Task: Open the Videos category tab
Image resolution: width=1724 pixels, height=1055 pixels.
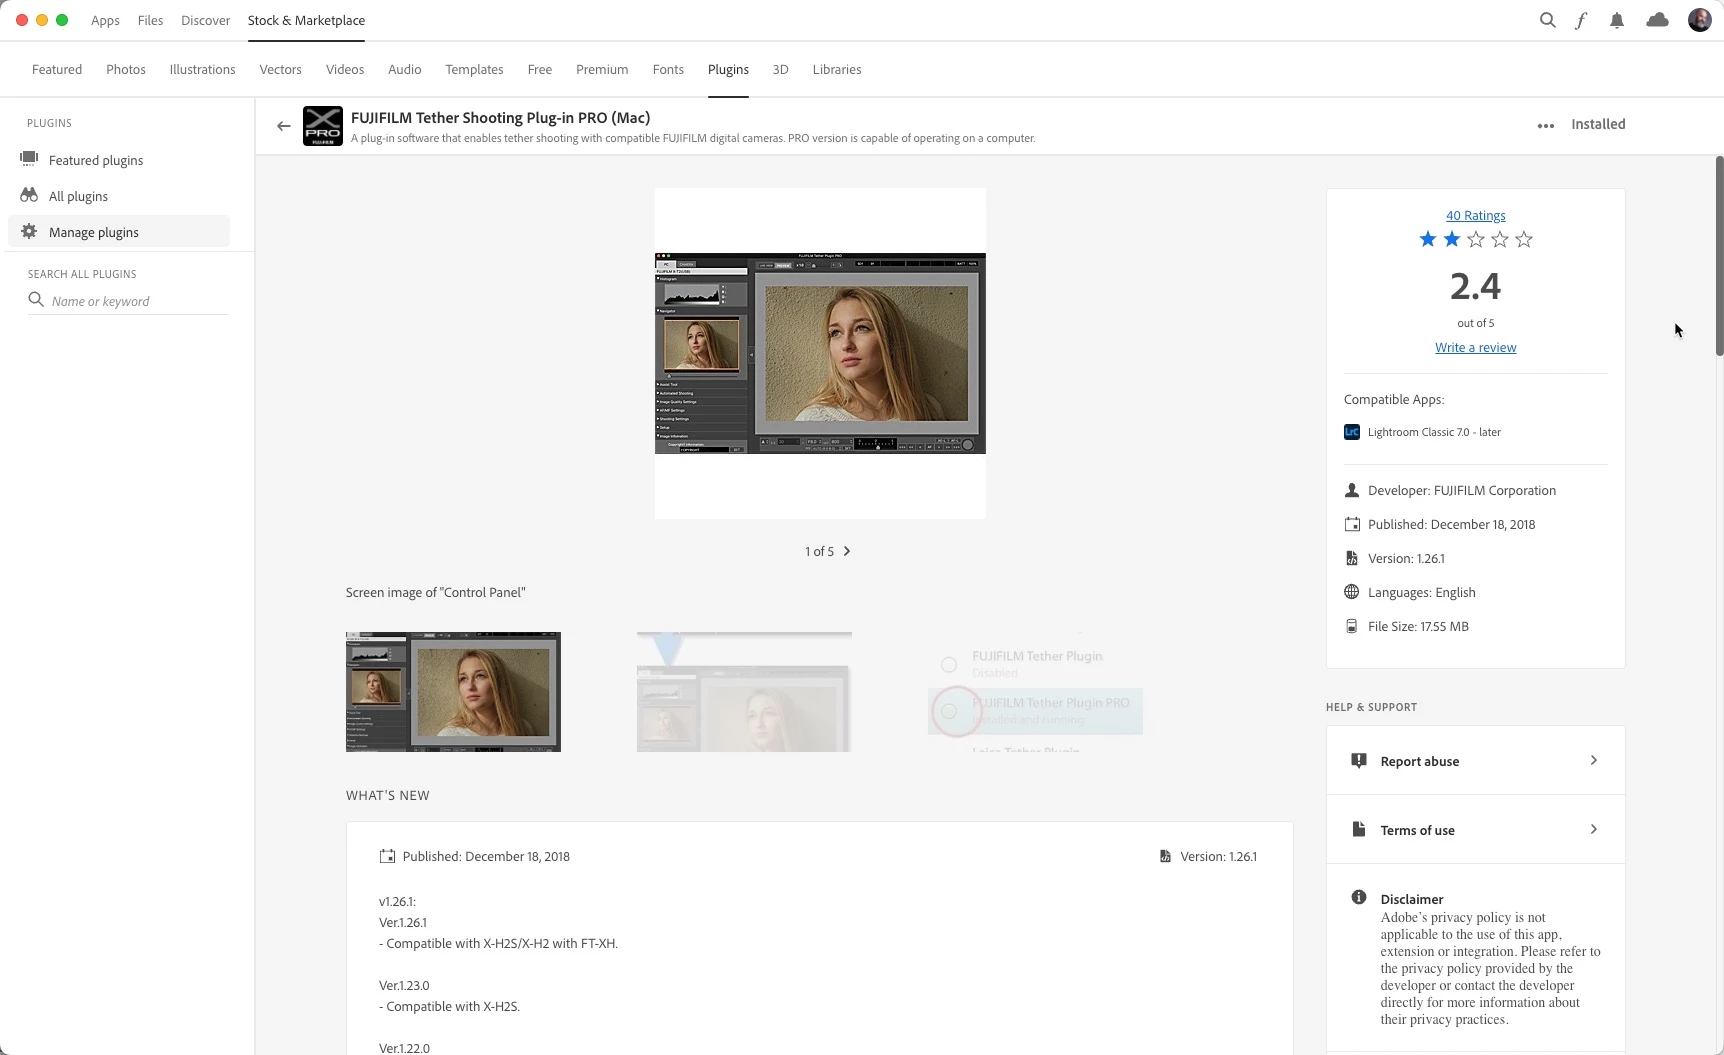Action: pyautogui.click(x=345, y=69)
